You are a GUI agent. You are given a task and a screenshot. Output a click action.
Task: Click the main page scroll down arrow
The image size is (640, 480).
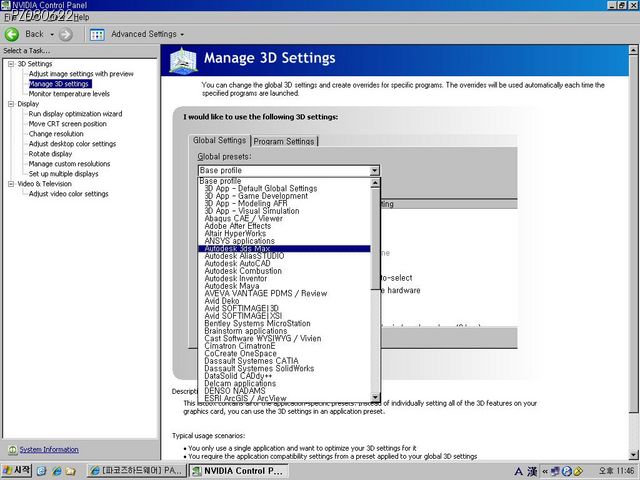pos(633,455)
